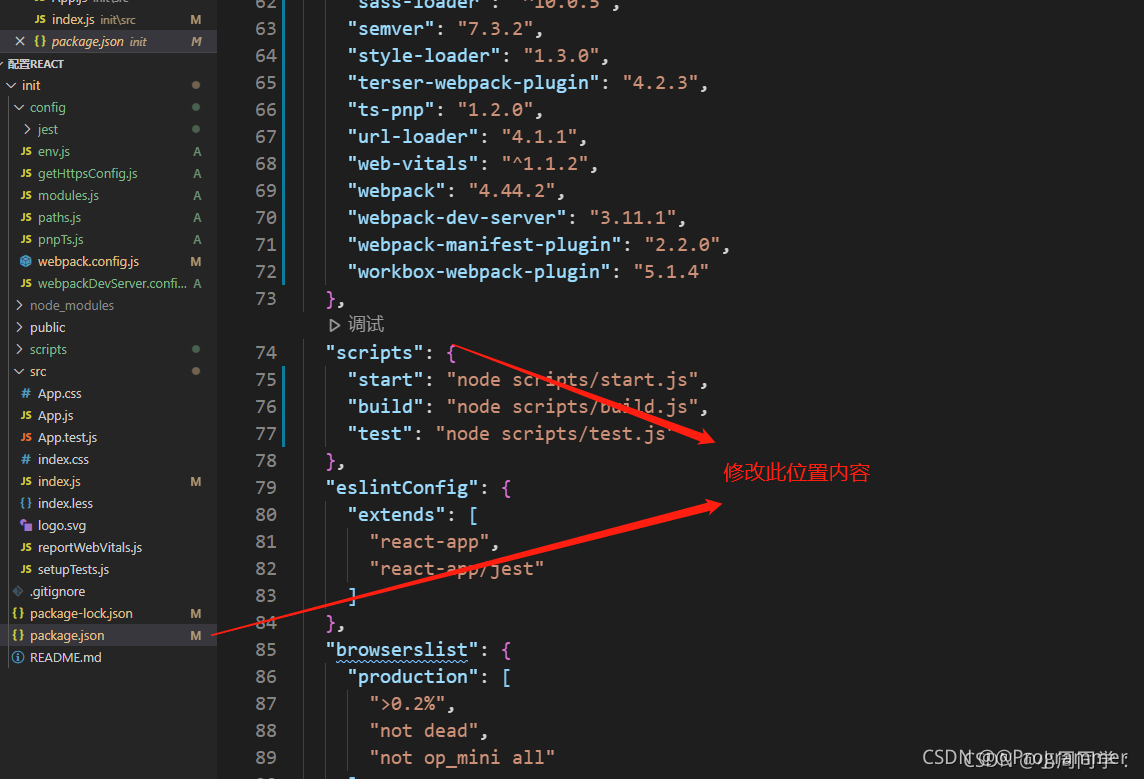Image resolution: width=1144 pixels, height=779 pixels.
Task: Click the 调试 debug code lens link
Action: [366, 325]
